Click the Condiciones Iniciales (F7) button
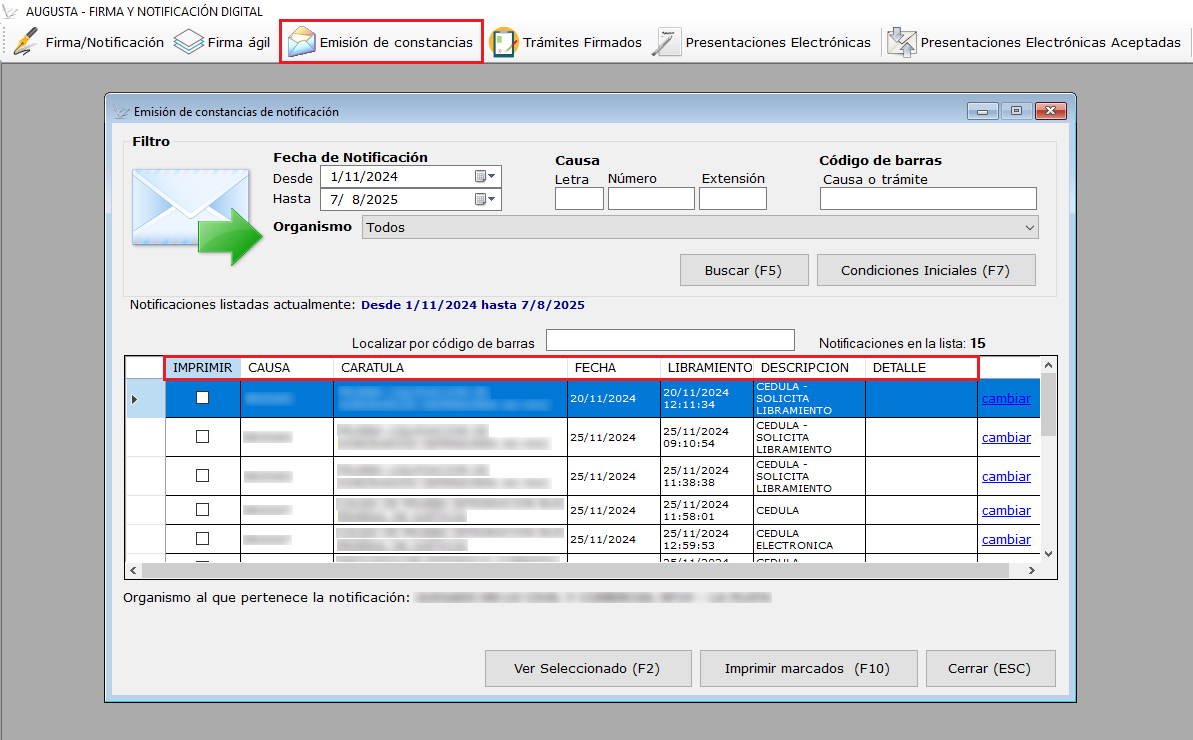The image size is (1193, 740). pos(925,271)
